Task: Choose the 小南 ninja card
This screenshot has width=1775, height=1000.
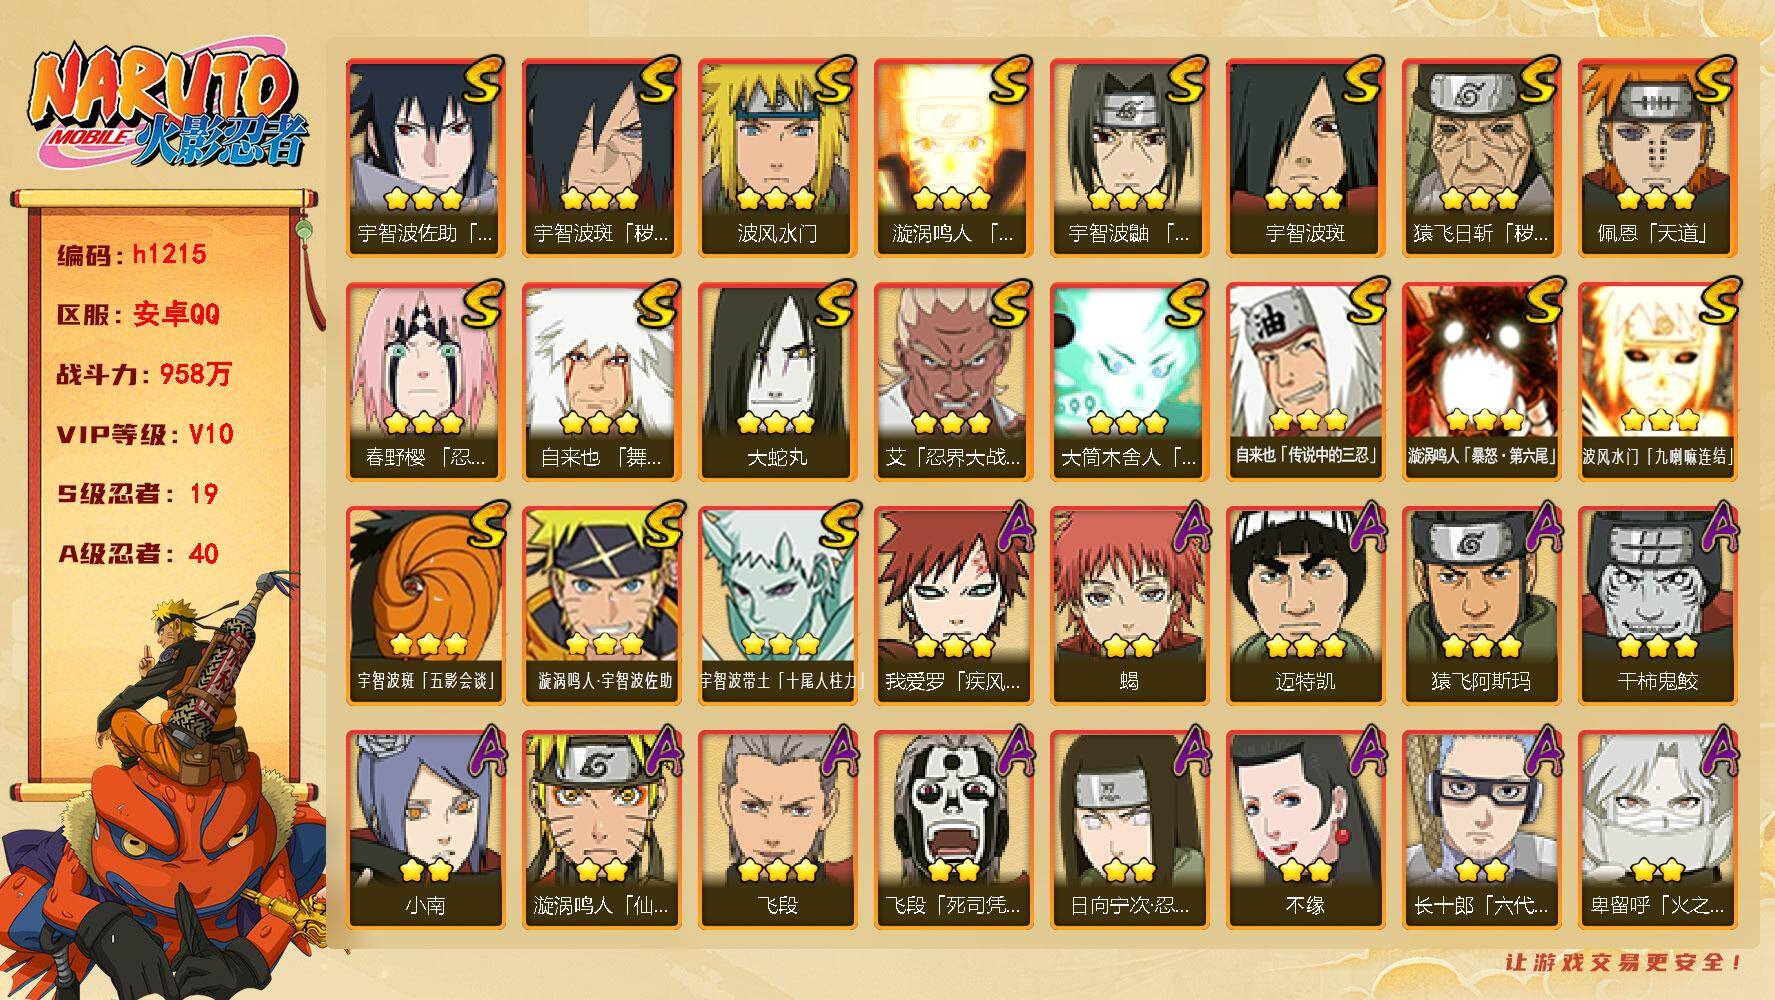Action: tap(425, 830)
